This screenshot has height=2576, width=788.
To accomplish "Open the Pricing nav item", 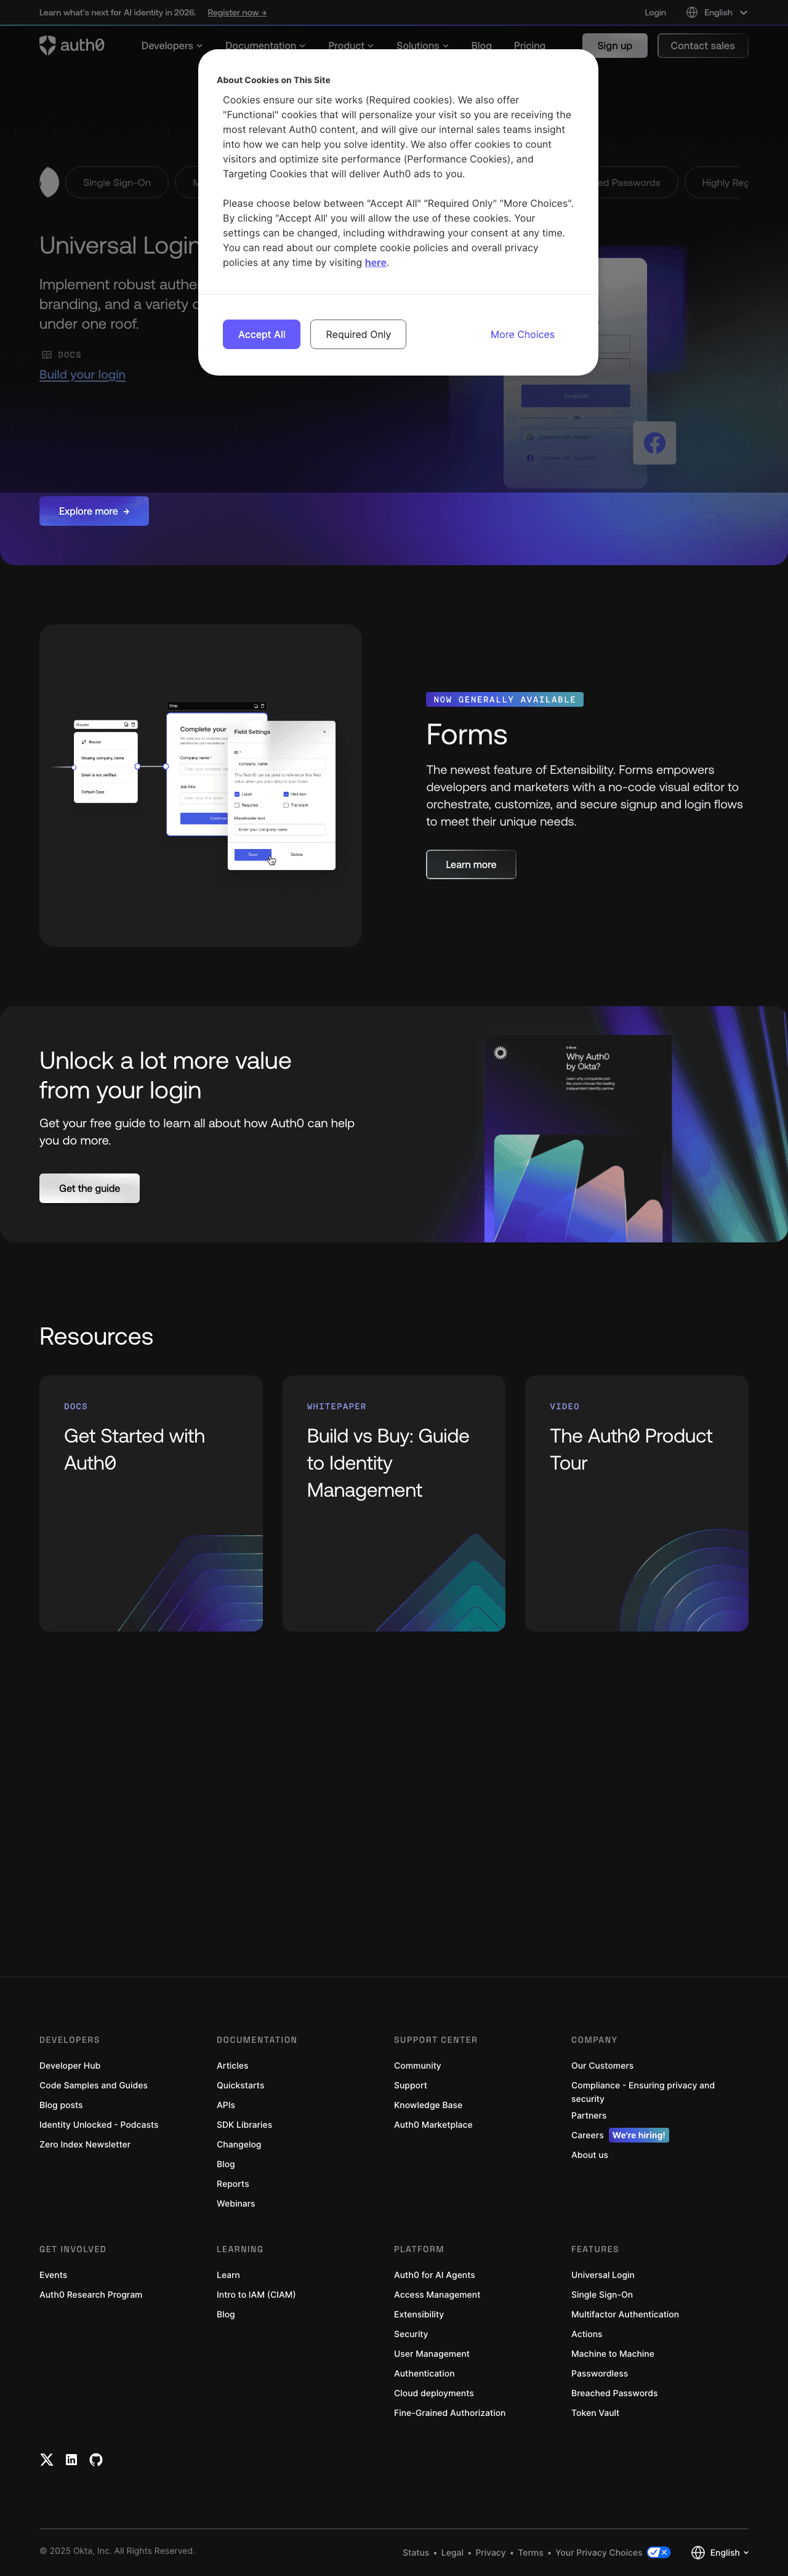I will pyautogui.click(x=529, y=46).
